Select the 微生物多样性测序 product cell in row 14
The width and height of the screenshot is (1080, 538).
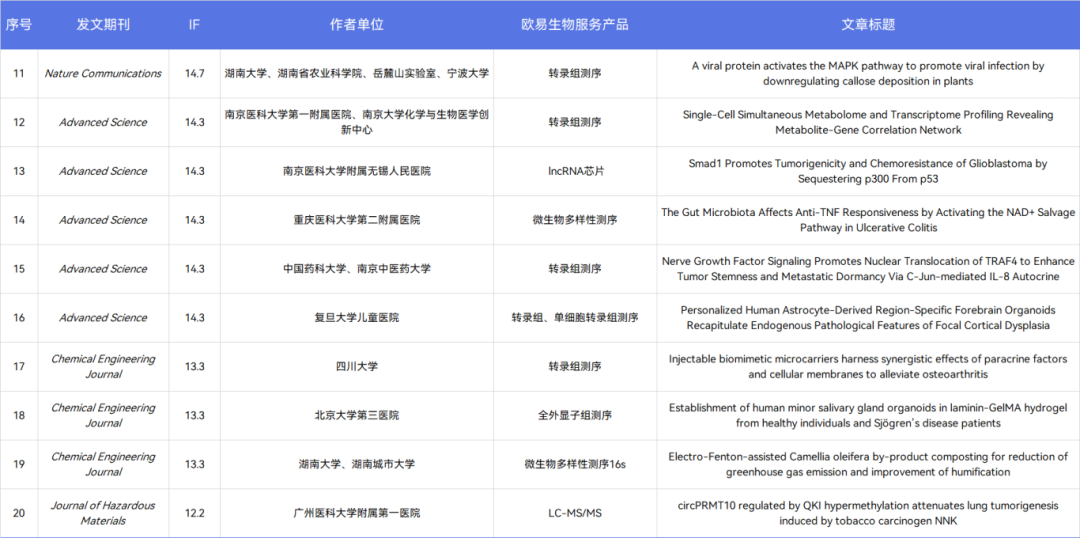575,220
